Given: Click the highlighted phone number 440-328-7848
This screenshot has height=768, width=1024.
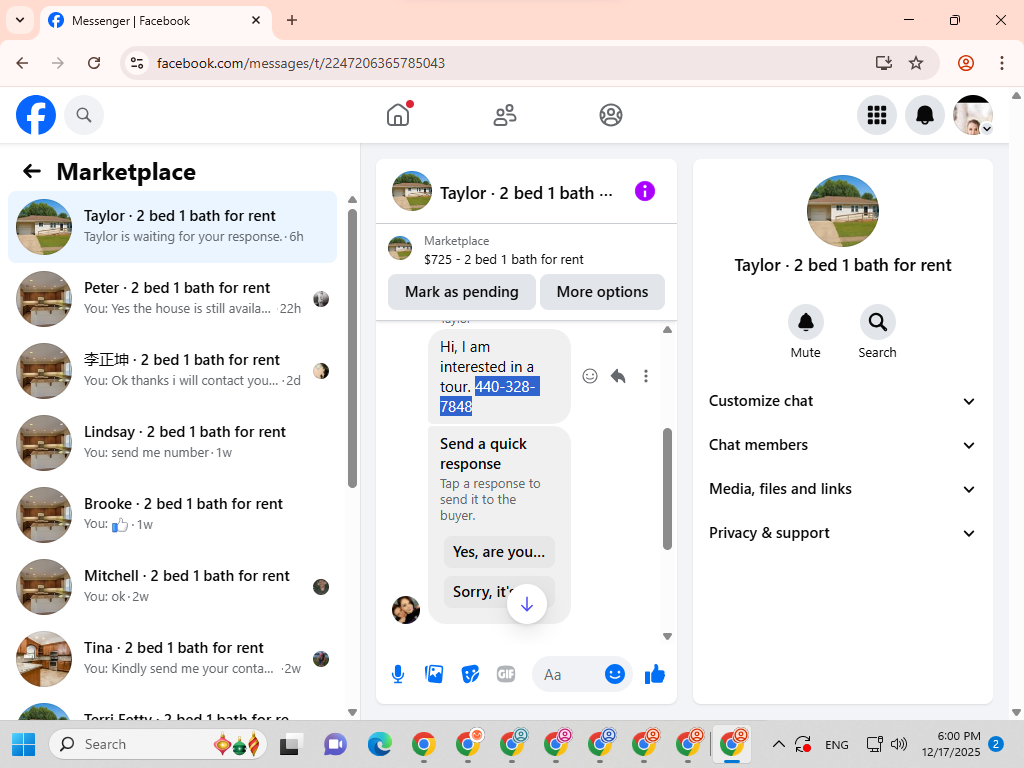Looking at the screenshot, I should tap(488, 396).
